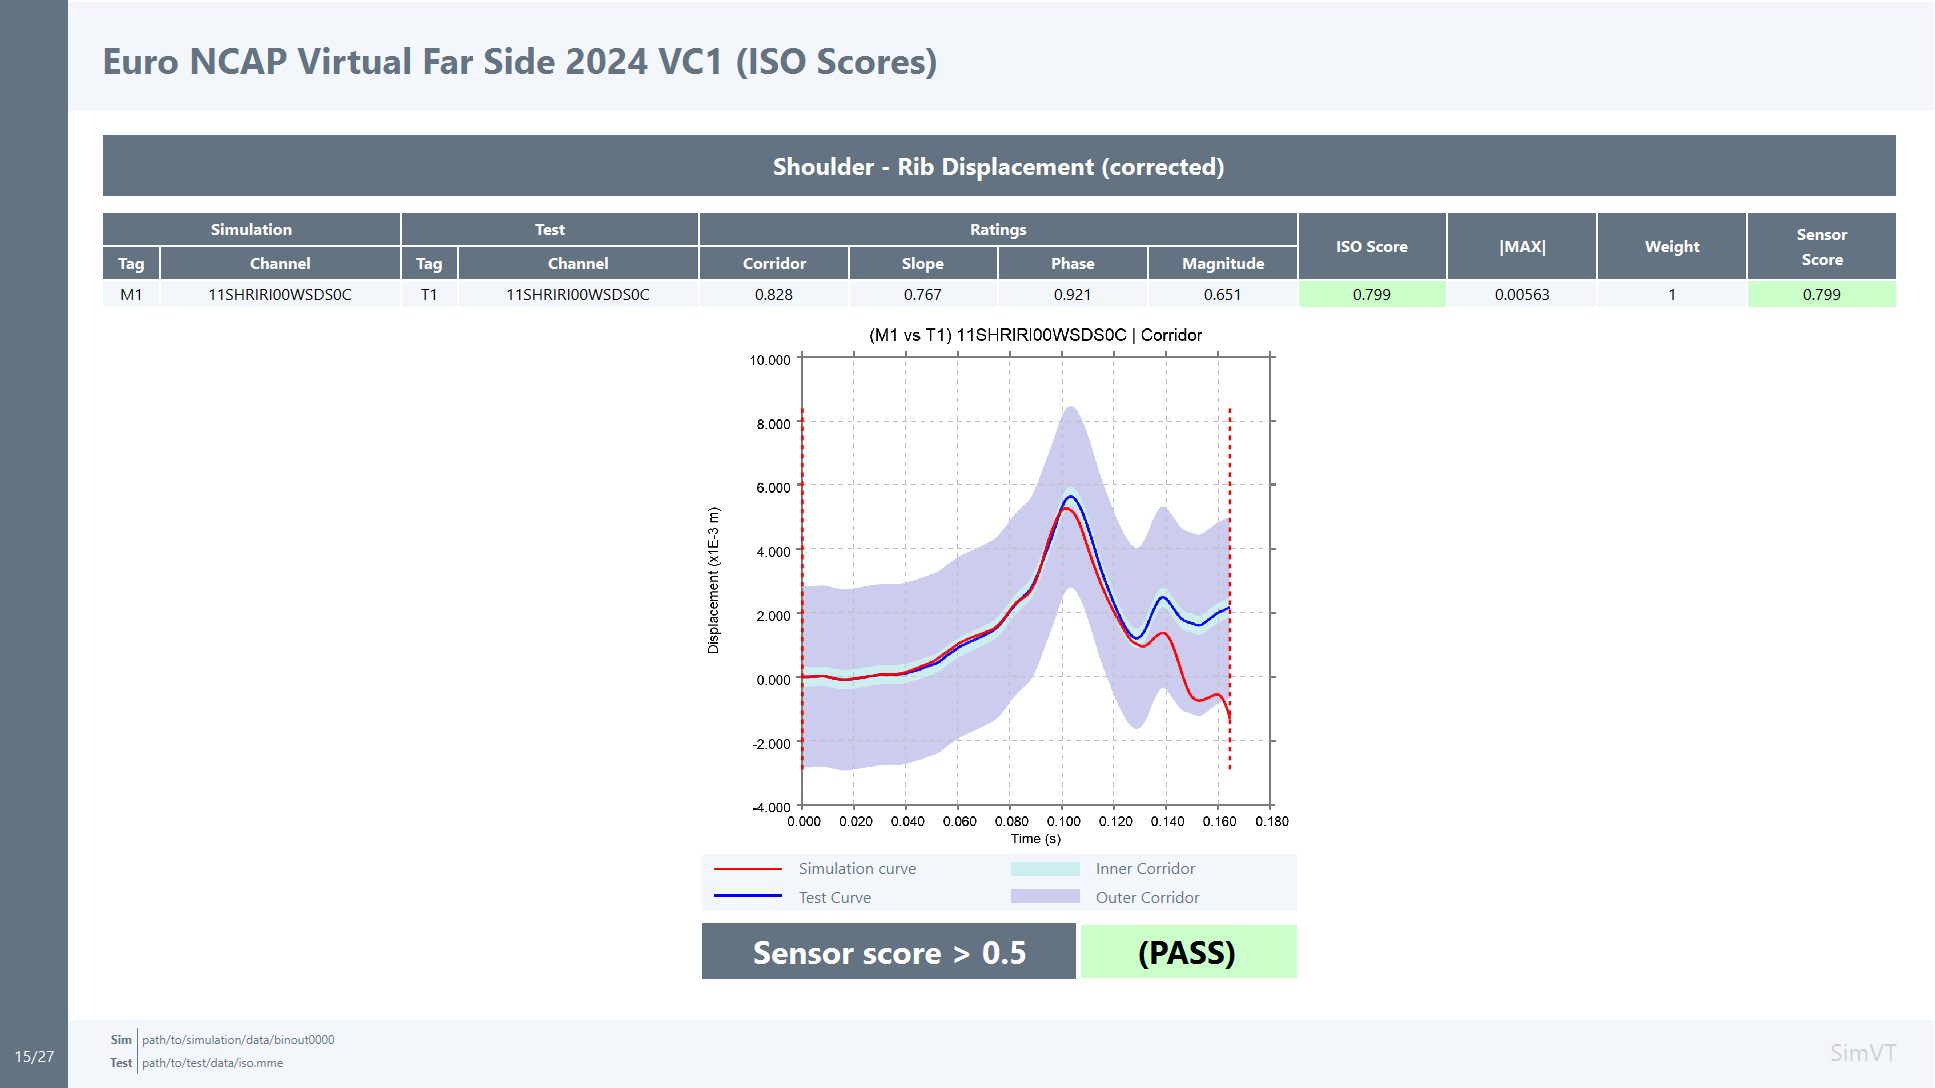1935x1088 pixels.
Task: Click the Time (s) axis label
Action: pyautogui.click(x=1036, y=839)
